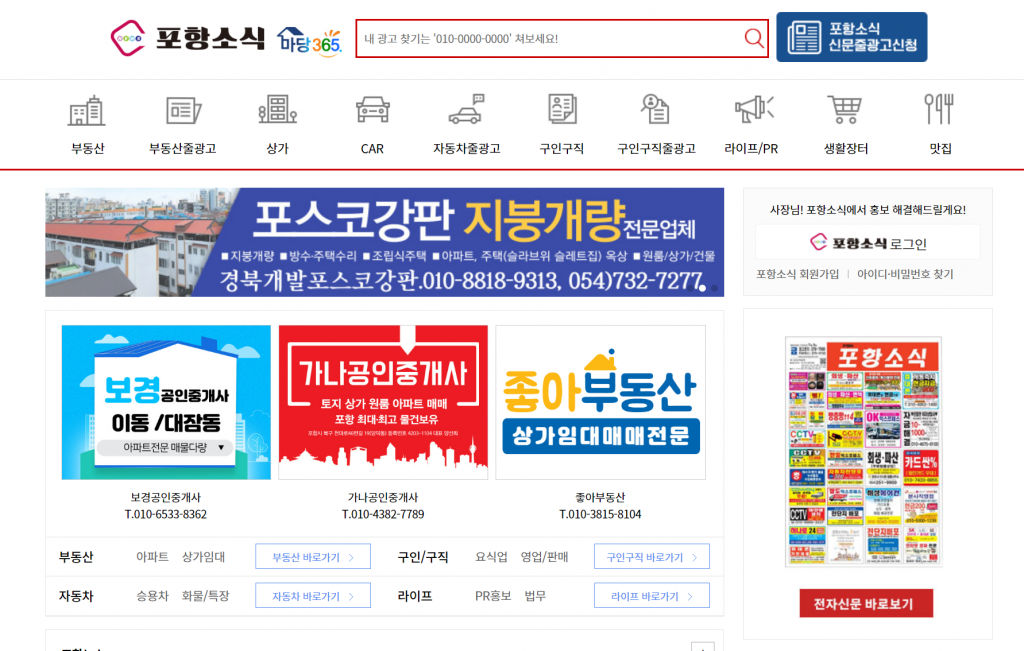The height and width of the screenshot is (651, 1024).
Task: Open the 생활장터 shopping cart icon
Action: coord(845,109)
